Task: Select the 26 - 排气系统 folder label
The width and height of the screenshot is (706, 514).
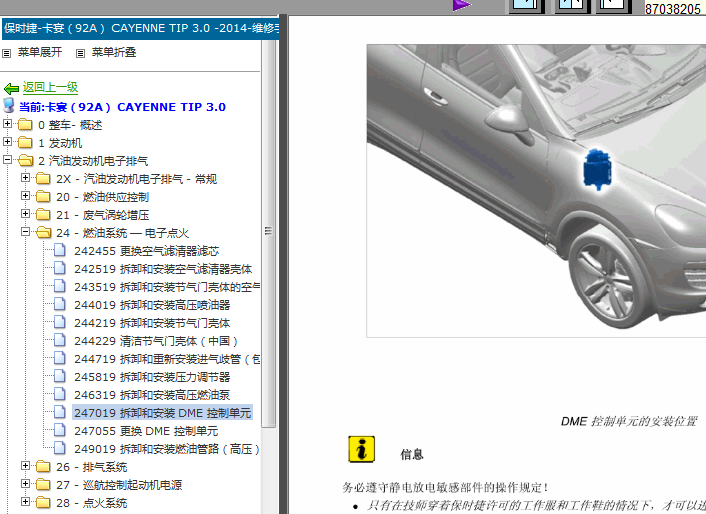Action: (92, 467)
